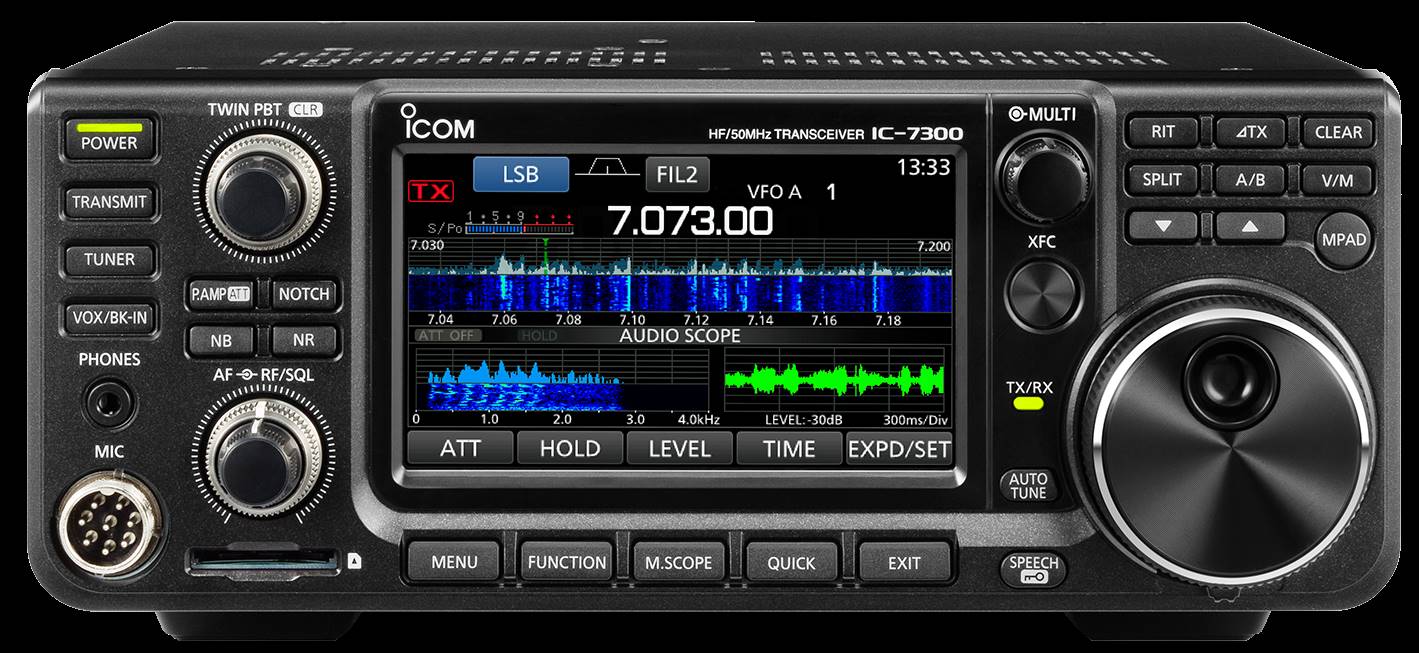This screenshot has width=1419, height=653.
Task: Tap the AUTO TUNE button
Action: pyautogui.click(x=1028, y=485)
